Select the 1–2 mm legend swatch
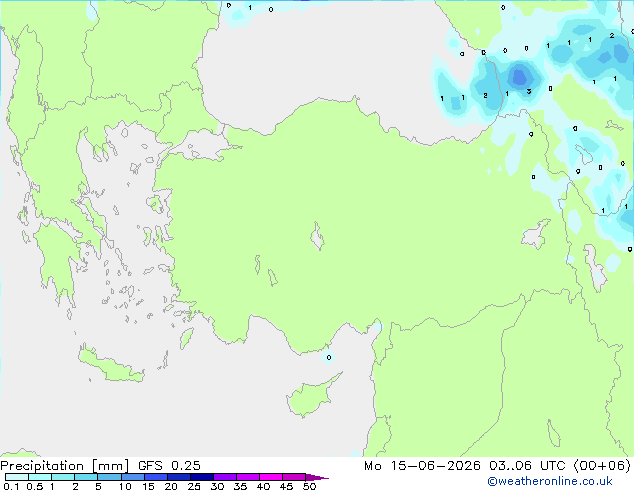 point(63,477)
